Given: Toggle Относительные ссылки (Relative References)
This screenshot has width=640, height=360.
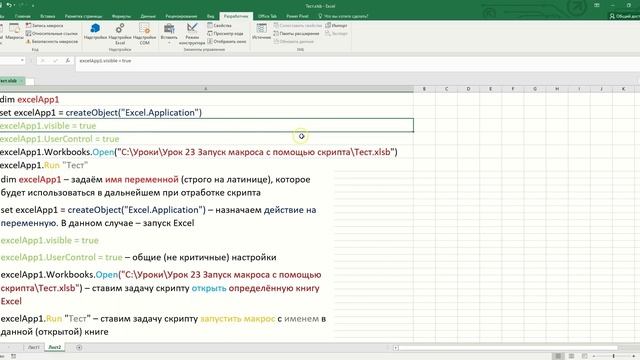Looking at the screenshot, I should coord(52,33).
